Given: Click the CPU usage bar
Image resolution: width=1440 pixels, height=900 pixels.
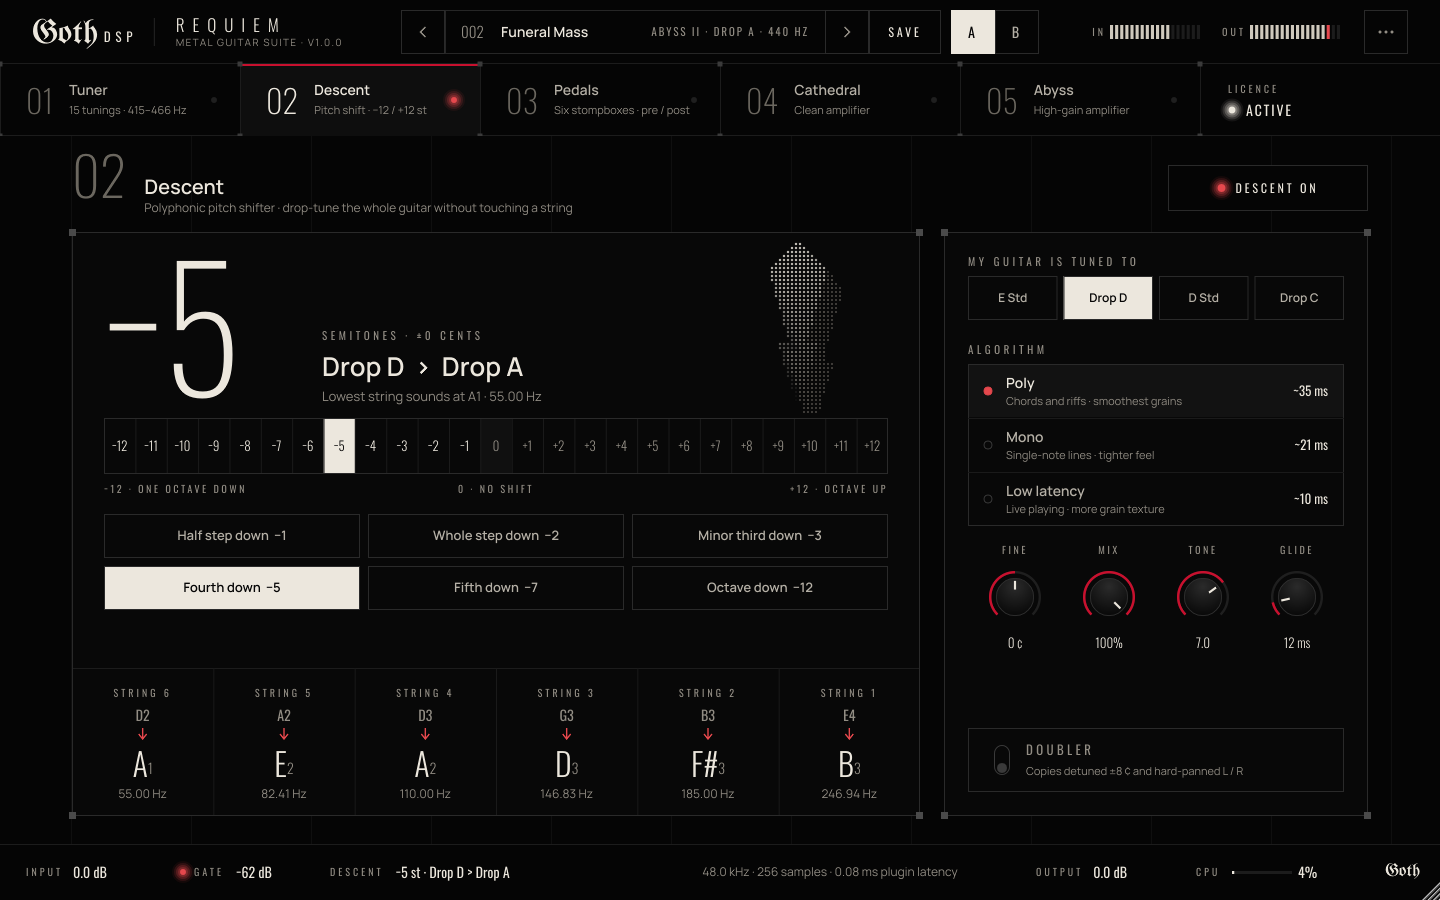Looking at the screenshot, I should [x=1262, y=872].
